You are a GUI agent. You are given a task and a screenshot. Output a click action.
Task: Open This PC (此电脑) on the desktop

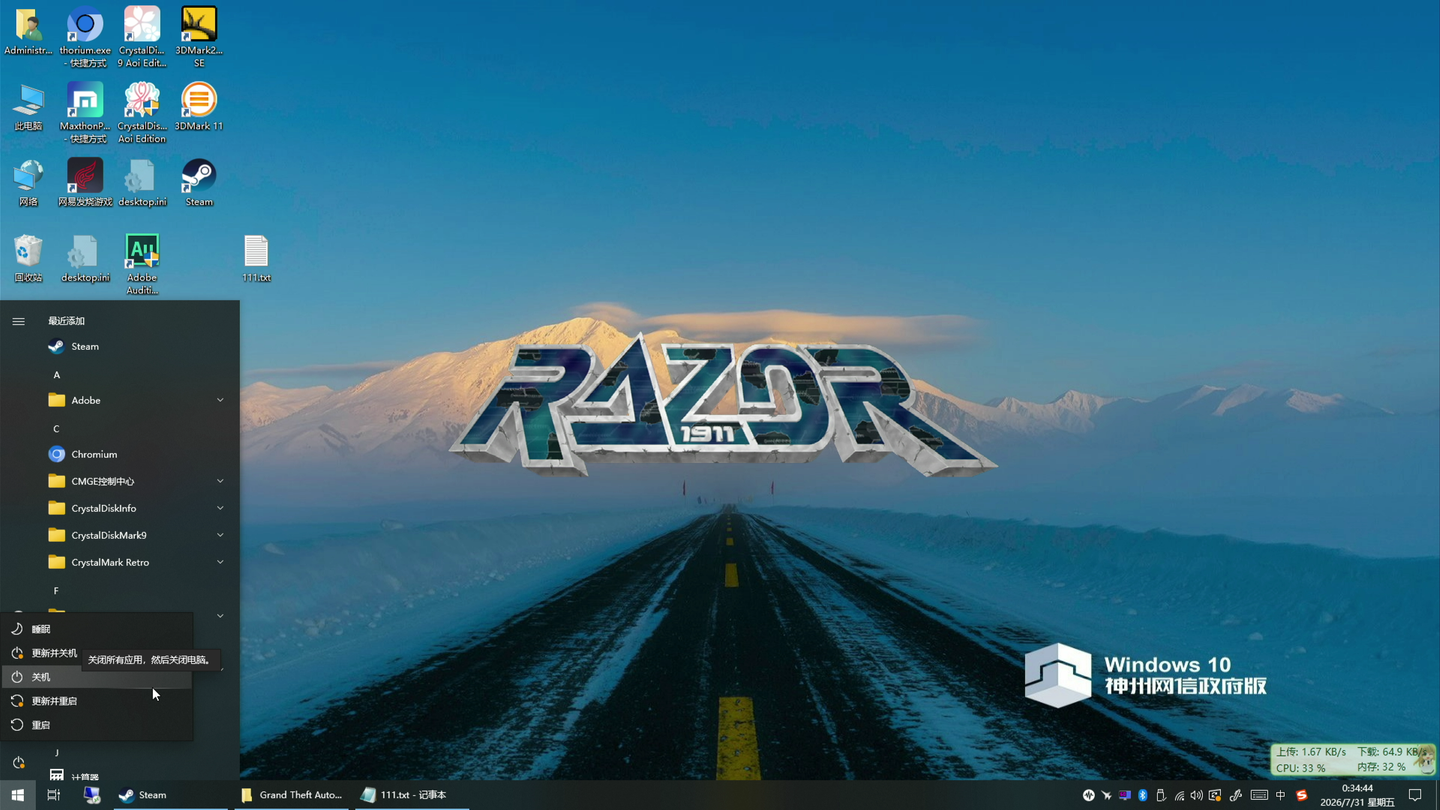coord(28,108)
